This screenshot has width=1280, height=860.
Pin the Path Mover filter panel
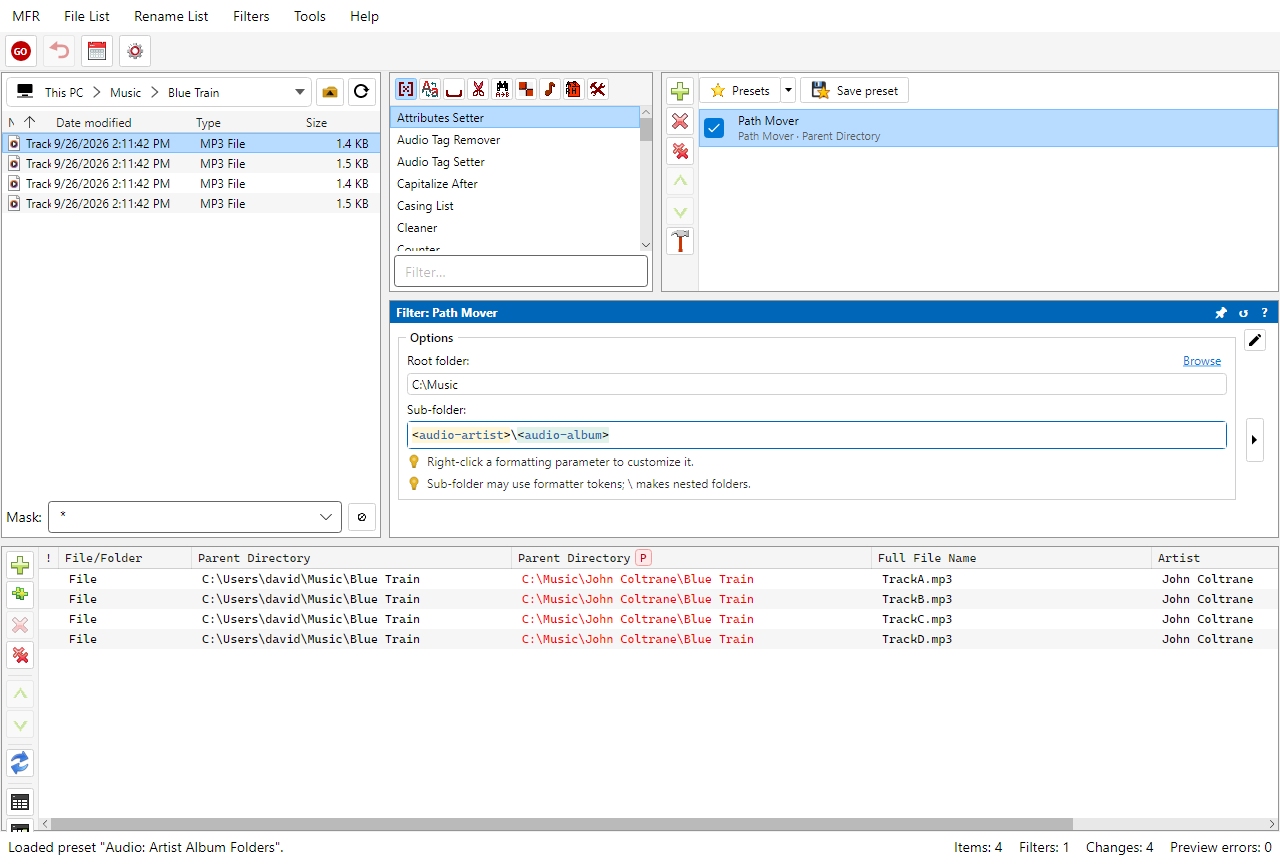pos(1221,313)
